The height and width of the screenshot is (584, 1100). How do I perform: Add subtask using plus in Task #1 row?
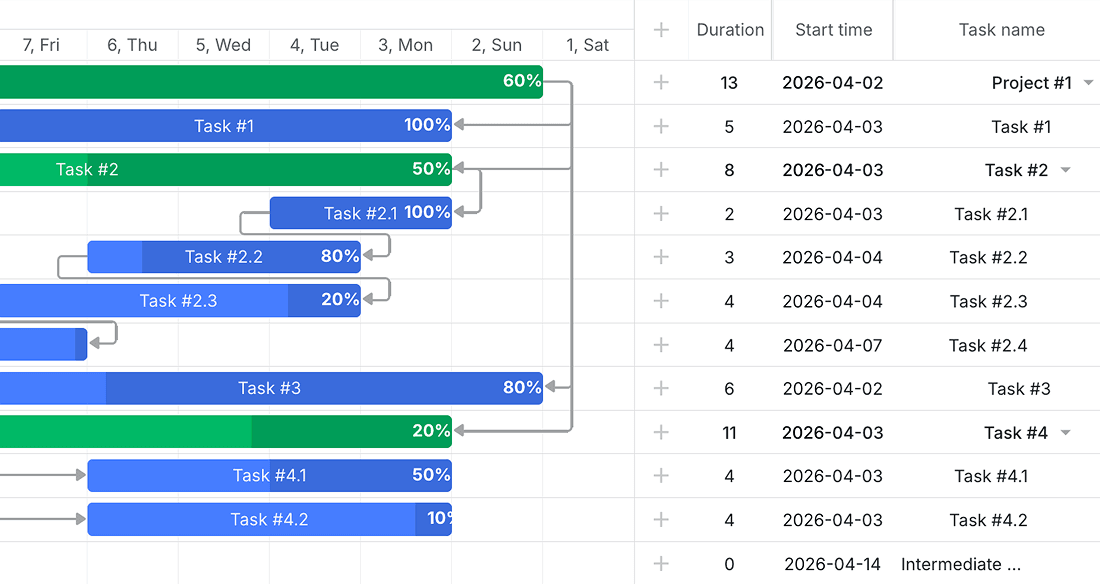(661, 126)
